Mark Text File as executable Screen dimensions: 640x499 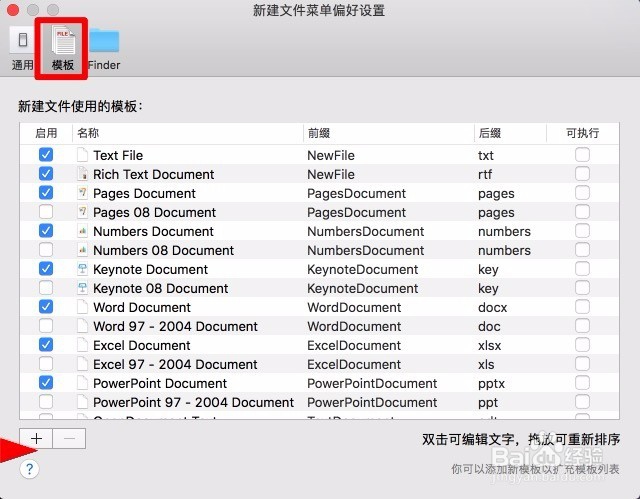pos(582,155)
